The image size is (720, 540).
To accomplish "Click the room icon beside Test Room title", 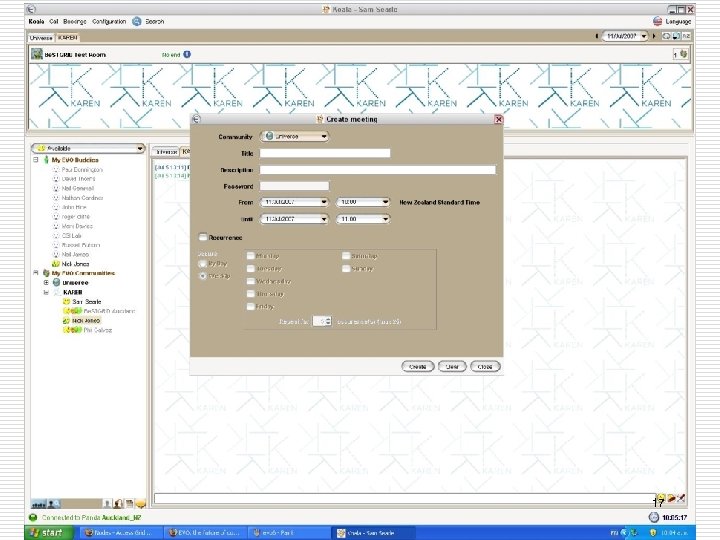I will pyautogui.click(x=37, y=54).
